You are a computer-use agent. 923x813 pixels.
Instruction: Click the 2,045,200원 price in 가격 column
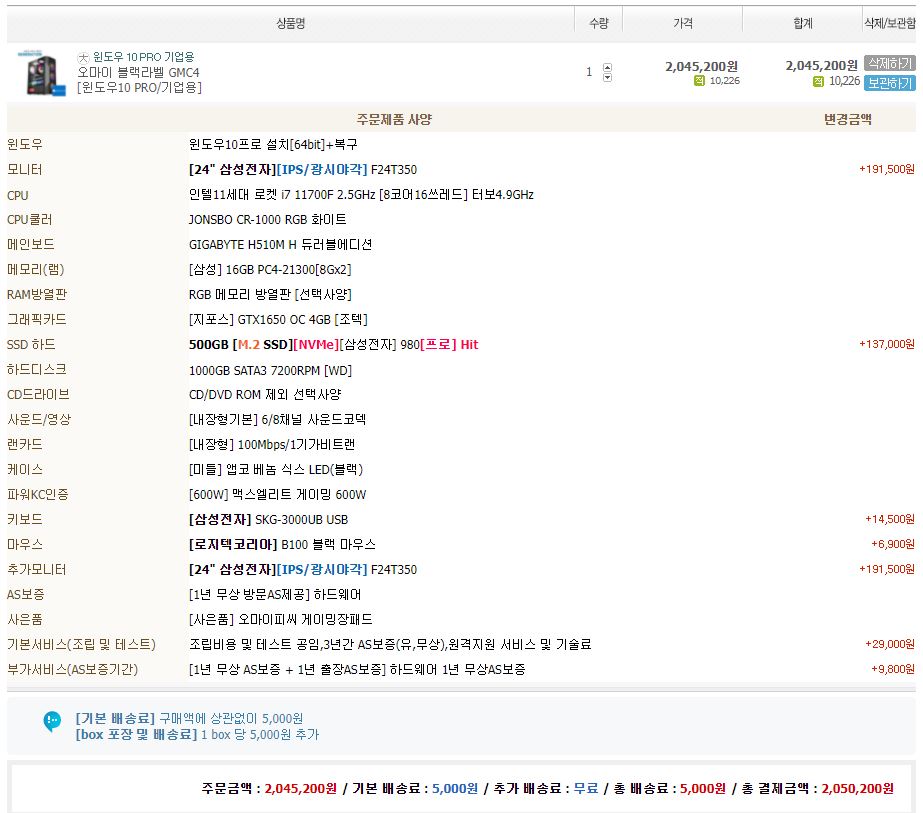pos(702,67)
